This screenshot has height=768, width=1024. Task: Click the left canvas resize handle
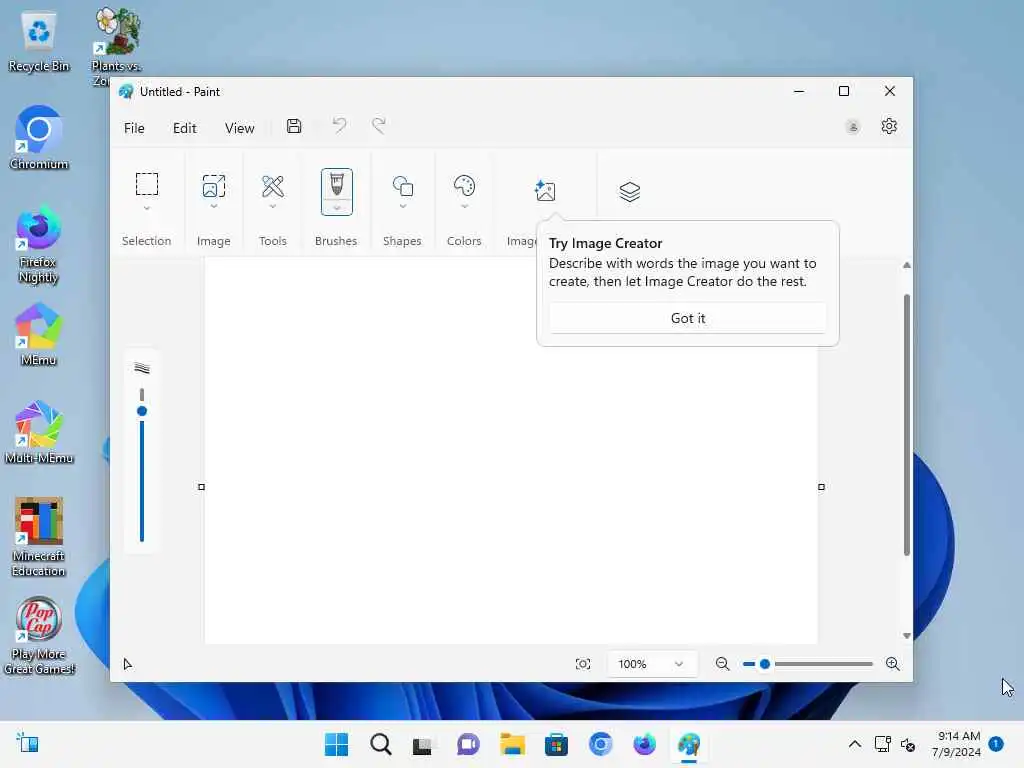[x=201, y=487]
